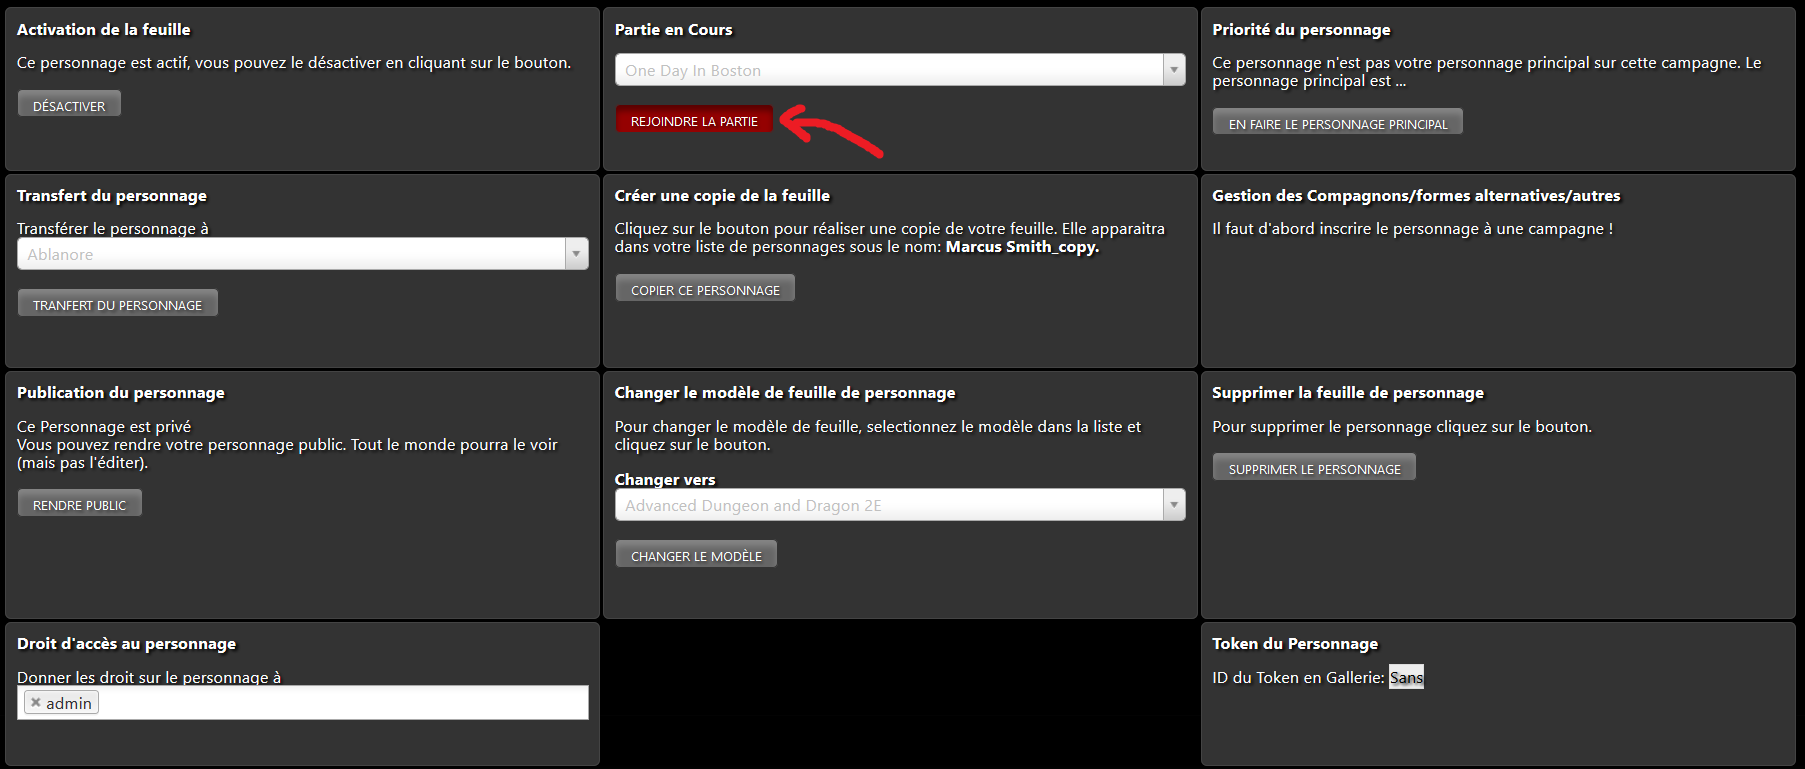Image resolution: width=1805 pixels, height=769 pixels.
Task: Open the Ablanore transfer dropdown arrow
Action: 576,254
